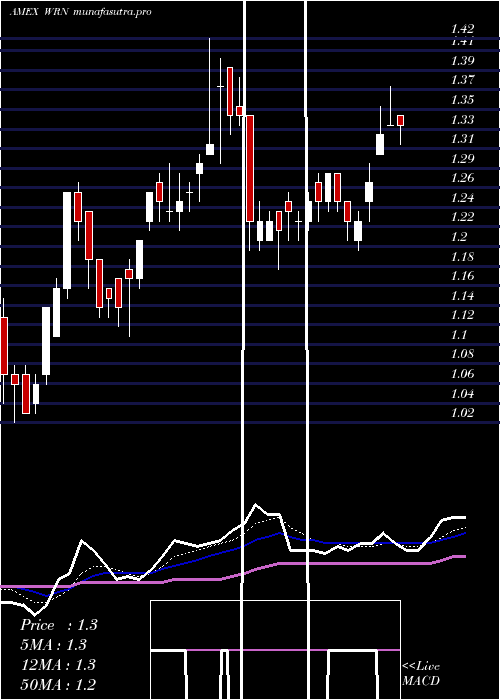Image resolution: width=500 pixels, height=700 pixels.
Task: Click the Price : 1.3 readout
Action: click(58, 625)
